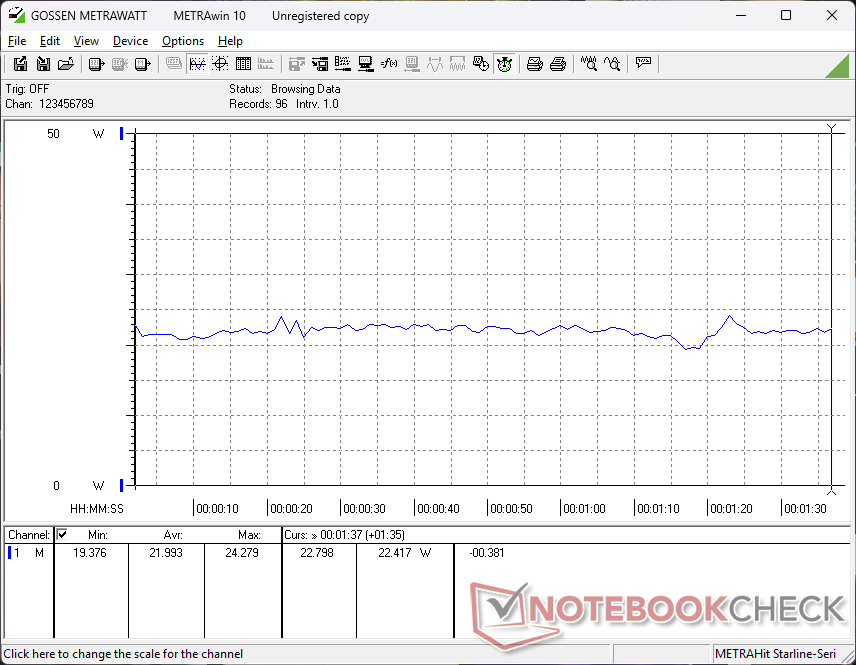Viewport: 856px width, 665px height.
Task: Click the difference value -00.381
Action: coord(486,553)
